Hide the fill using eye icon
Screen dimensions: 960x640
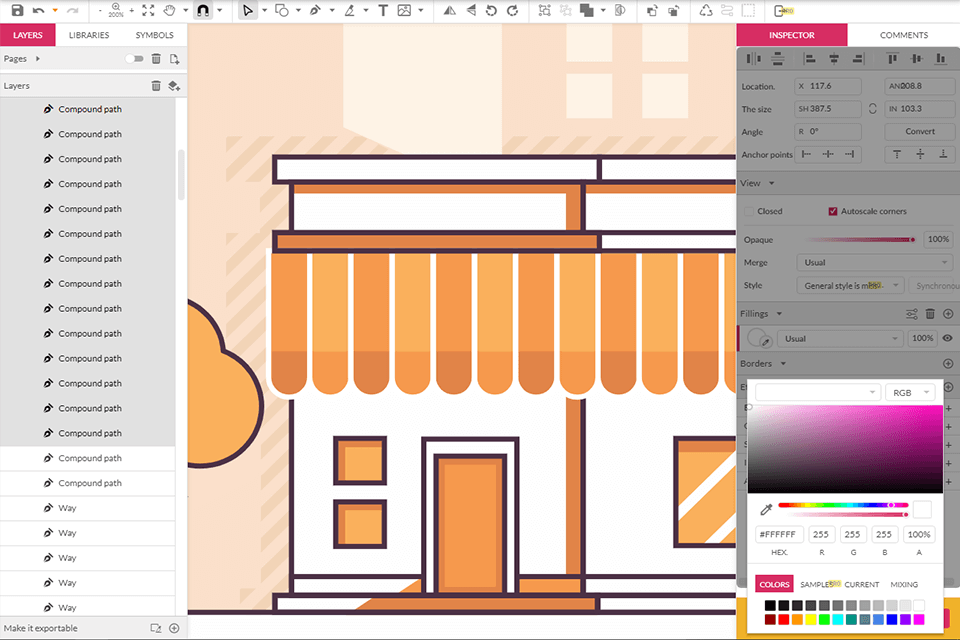pos(947,339)
